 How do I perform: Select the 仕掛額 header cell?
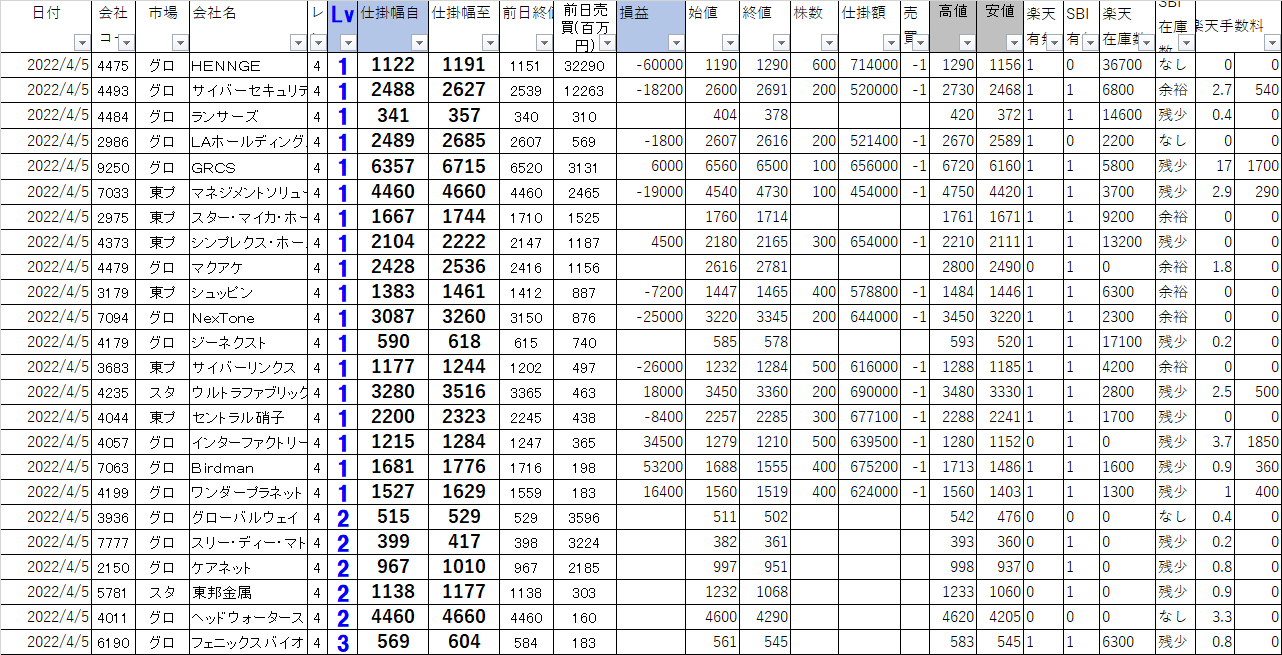coord(870,27)
